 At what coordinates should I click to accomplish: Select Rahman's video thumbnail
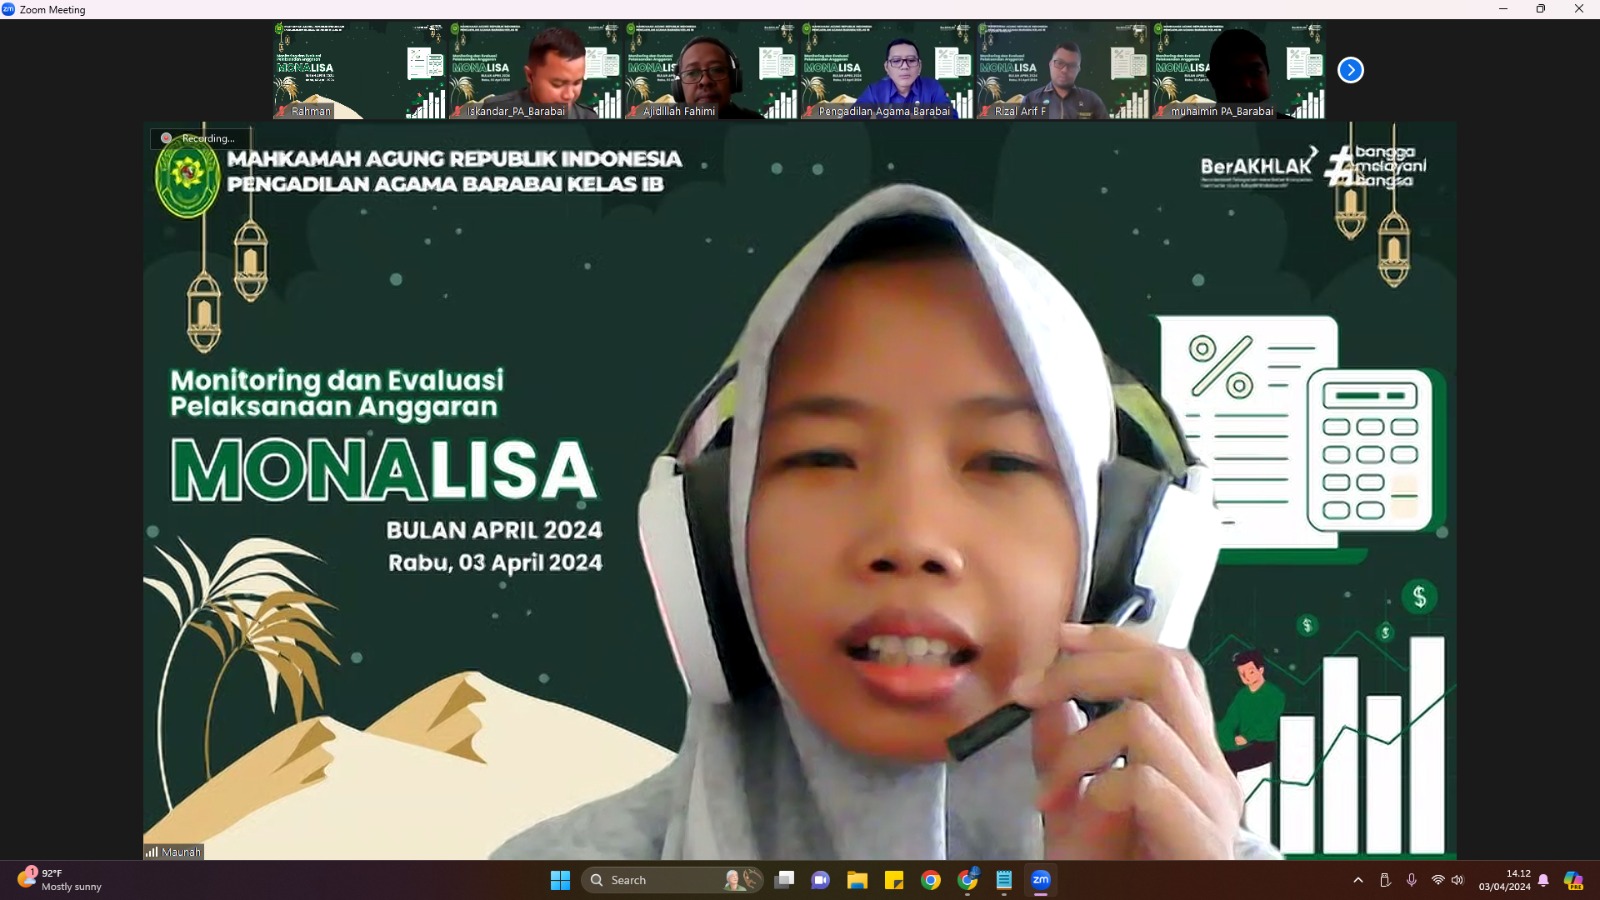pyautogui.click(x=360, y=70)
